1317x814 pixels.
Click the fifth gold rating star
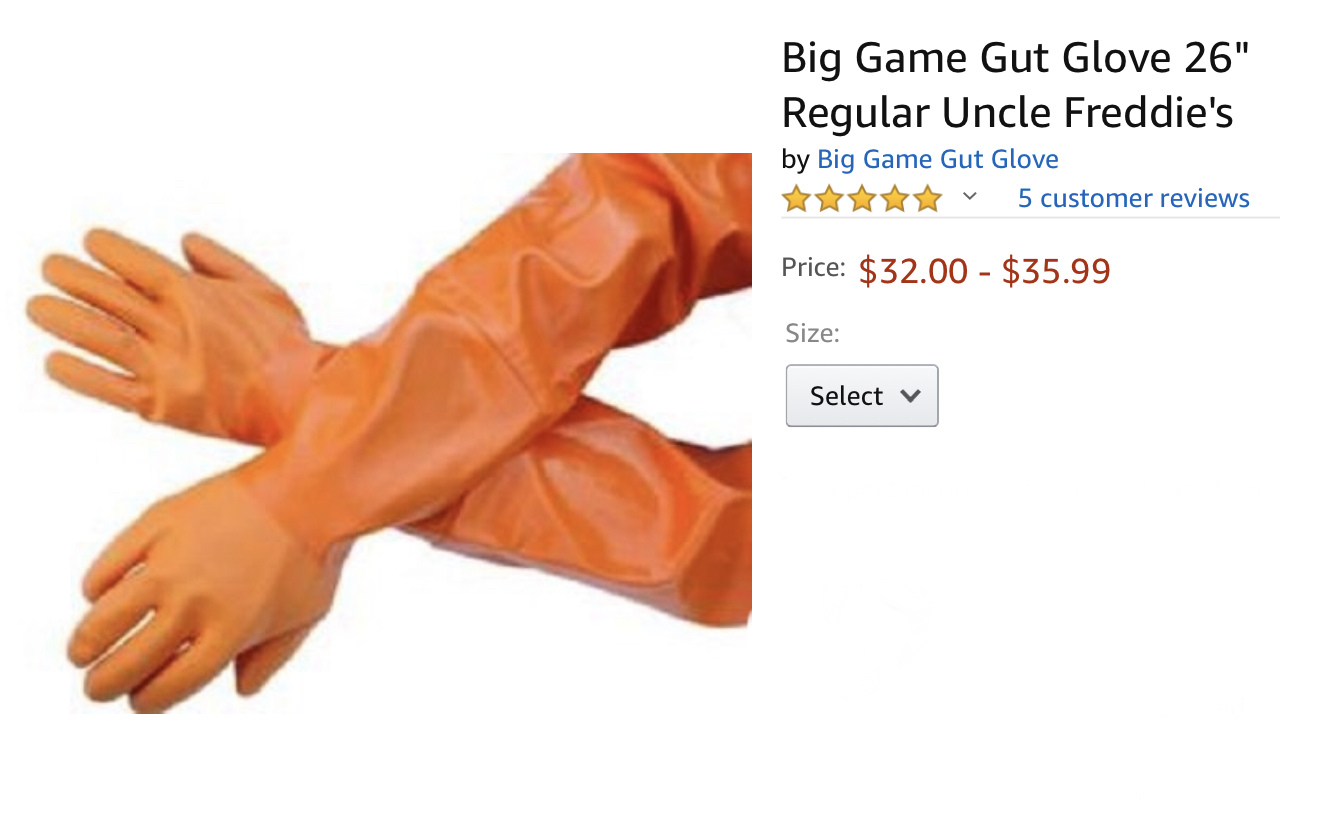tap(928, 199)
